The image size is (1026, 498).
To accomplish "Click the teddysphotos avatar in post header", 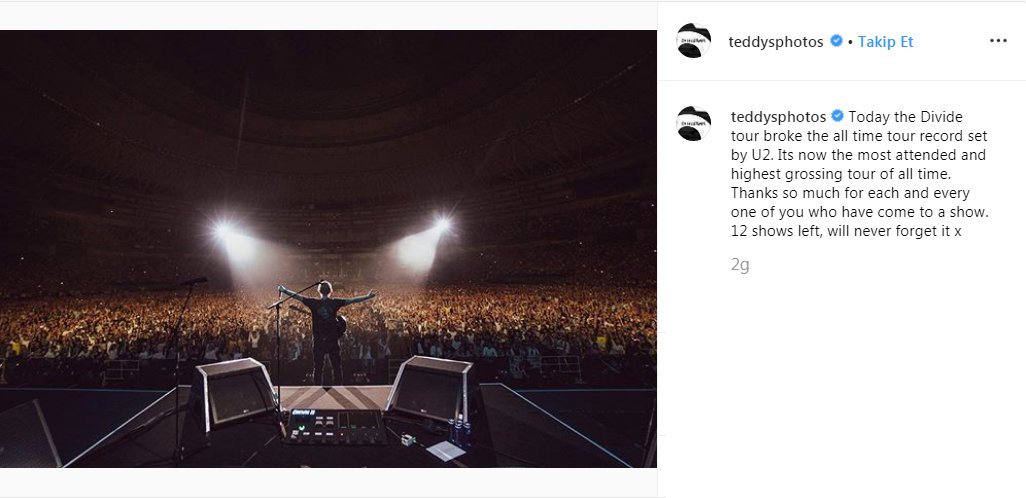I will pos(694,42).
